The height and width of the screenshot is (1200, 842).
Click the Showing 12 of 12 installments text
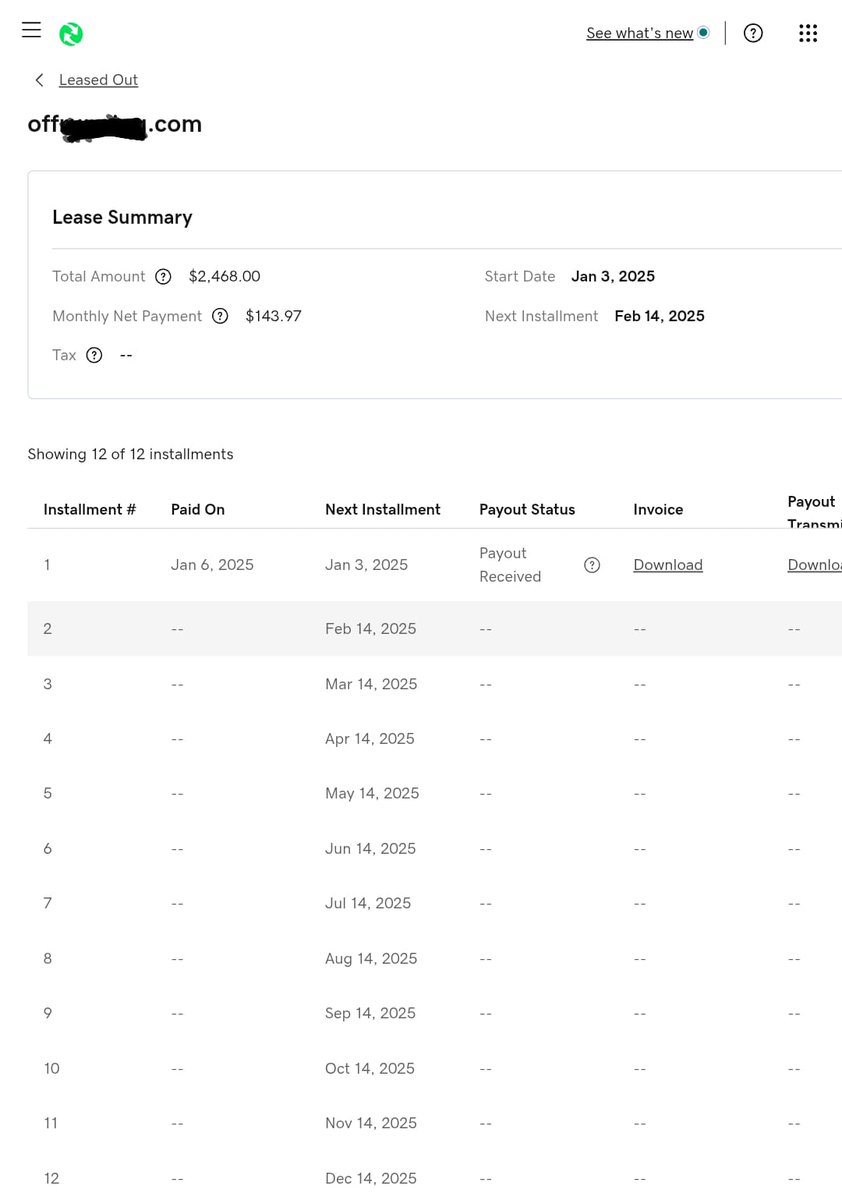click(130, 454)
